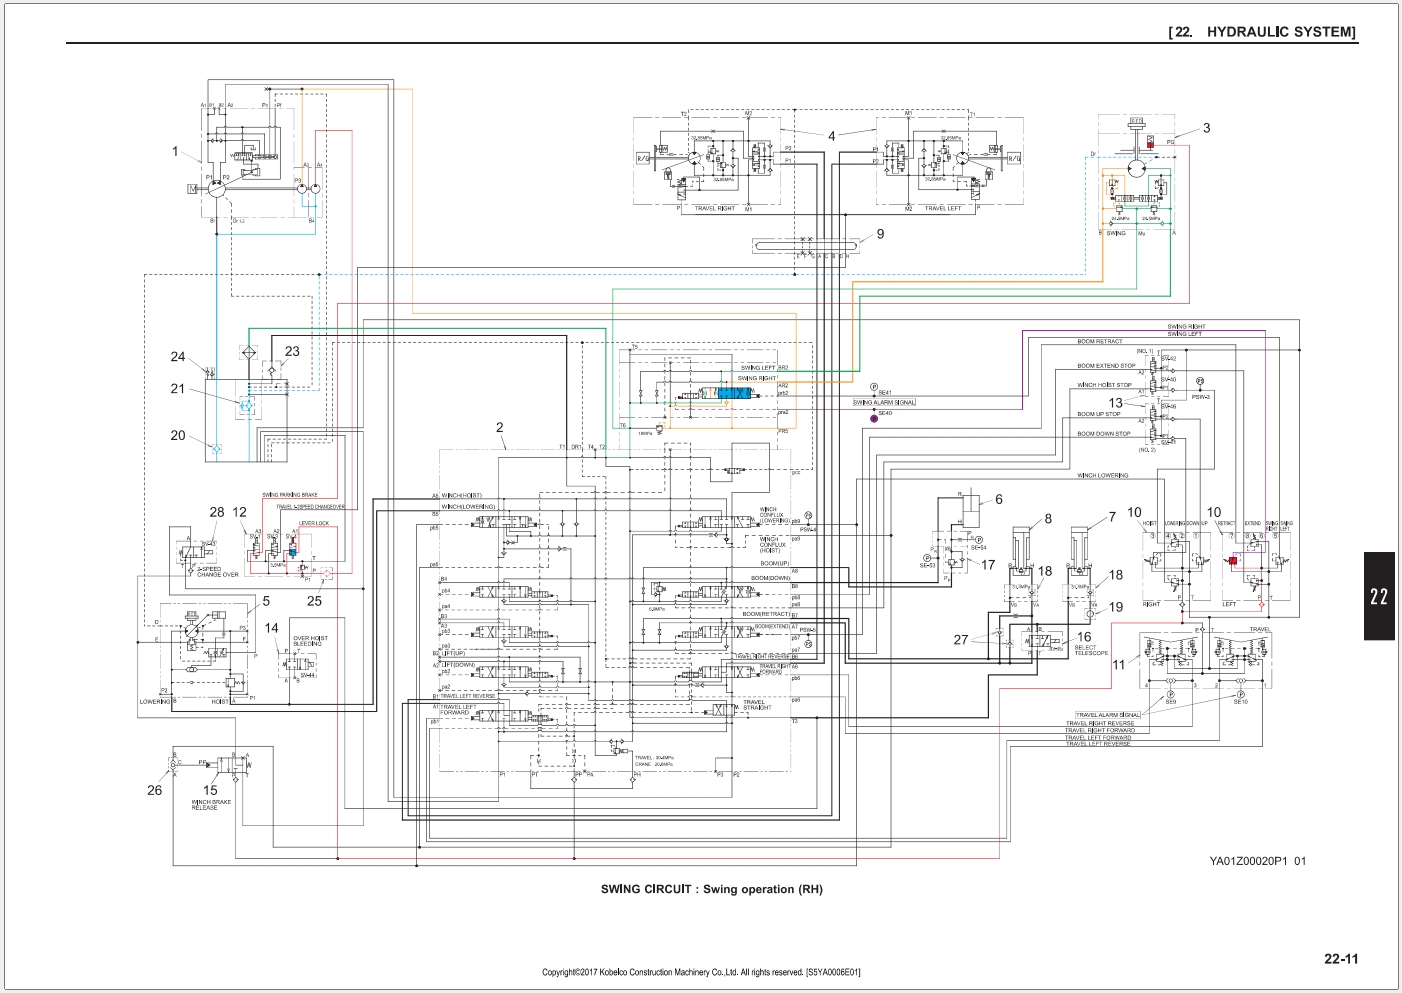
Task: Click the SELECT TELESCOPE label
Action: tap(1091, 650)
